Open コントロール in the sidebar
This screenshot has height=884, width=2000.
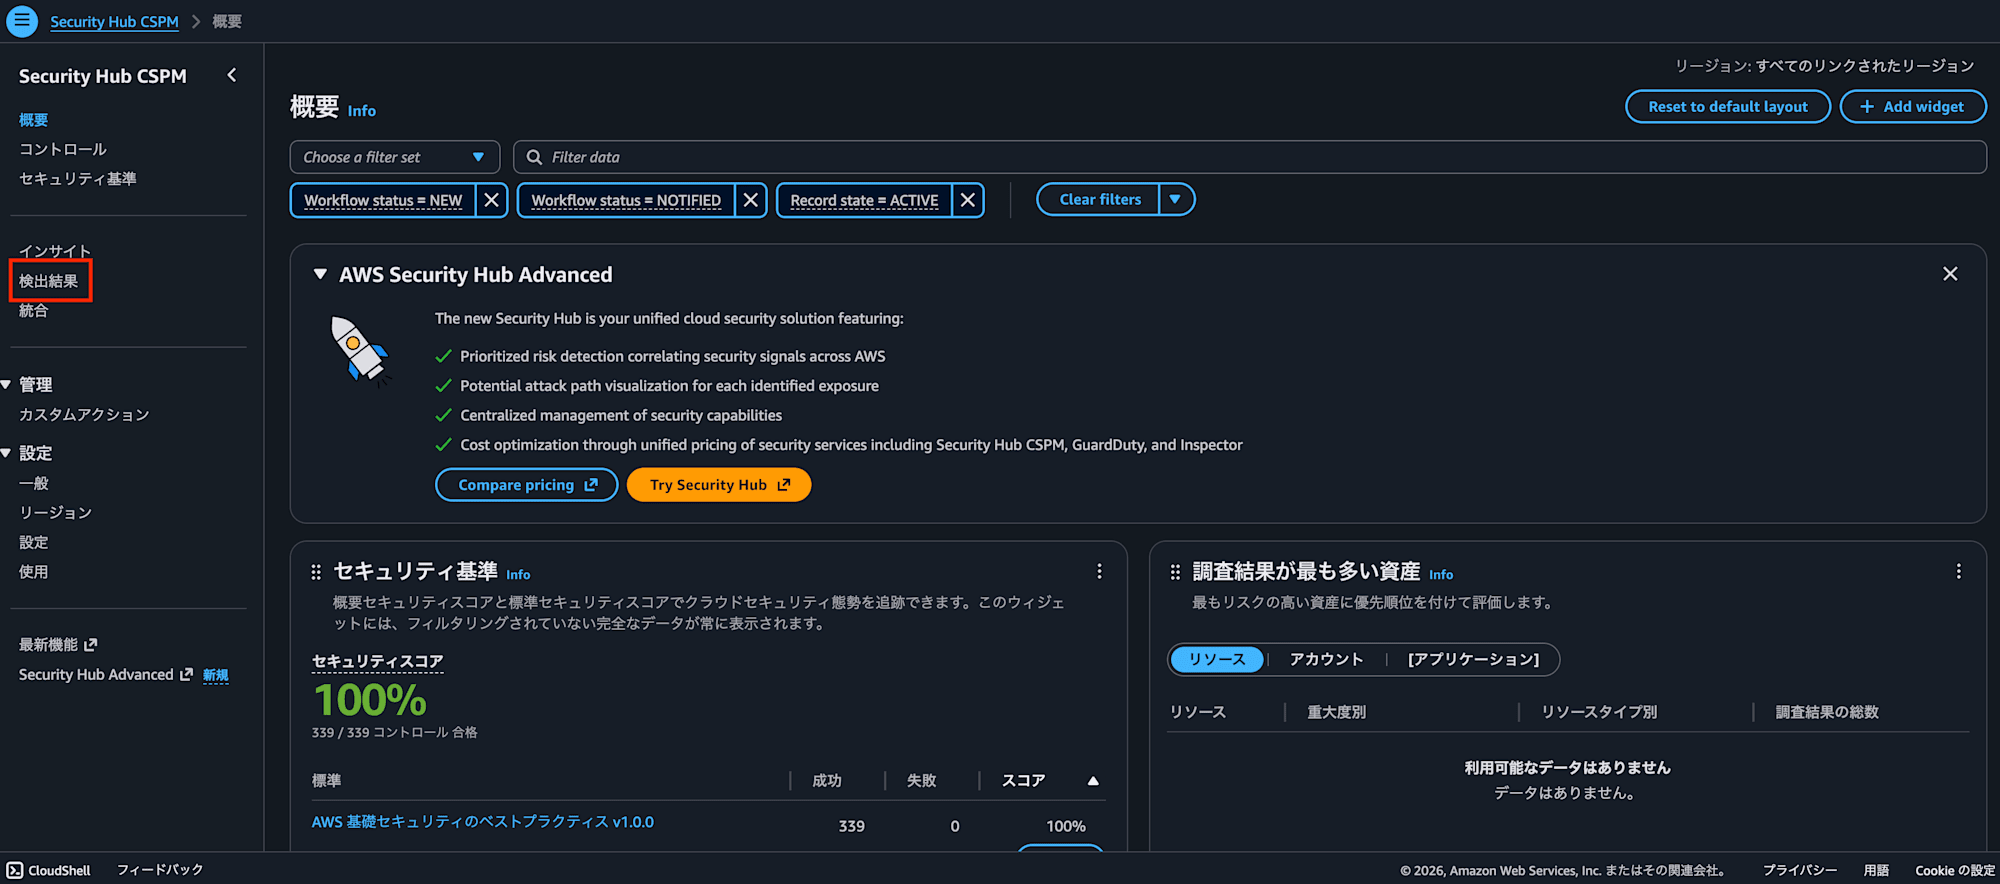click(63, 149)
